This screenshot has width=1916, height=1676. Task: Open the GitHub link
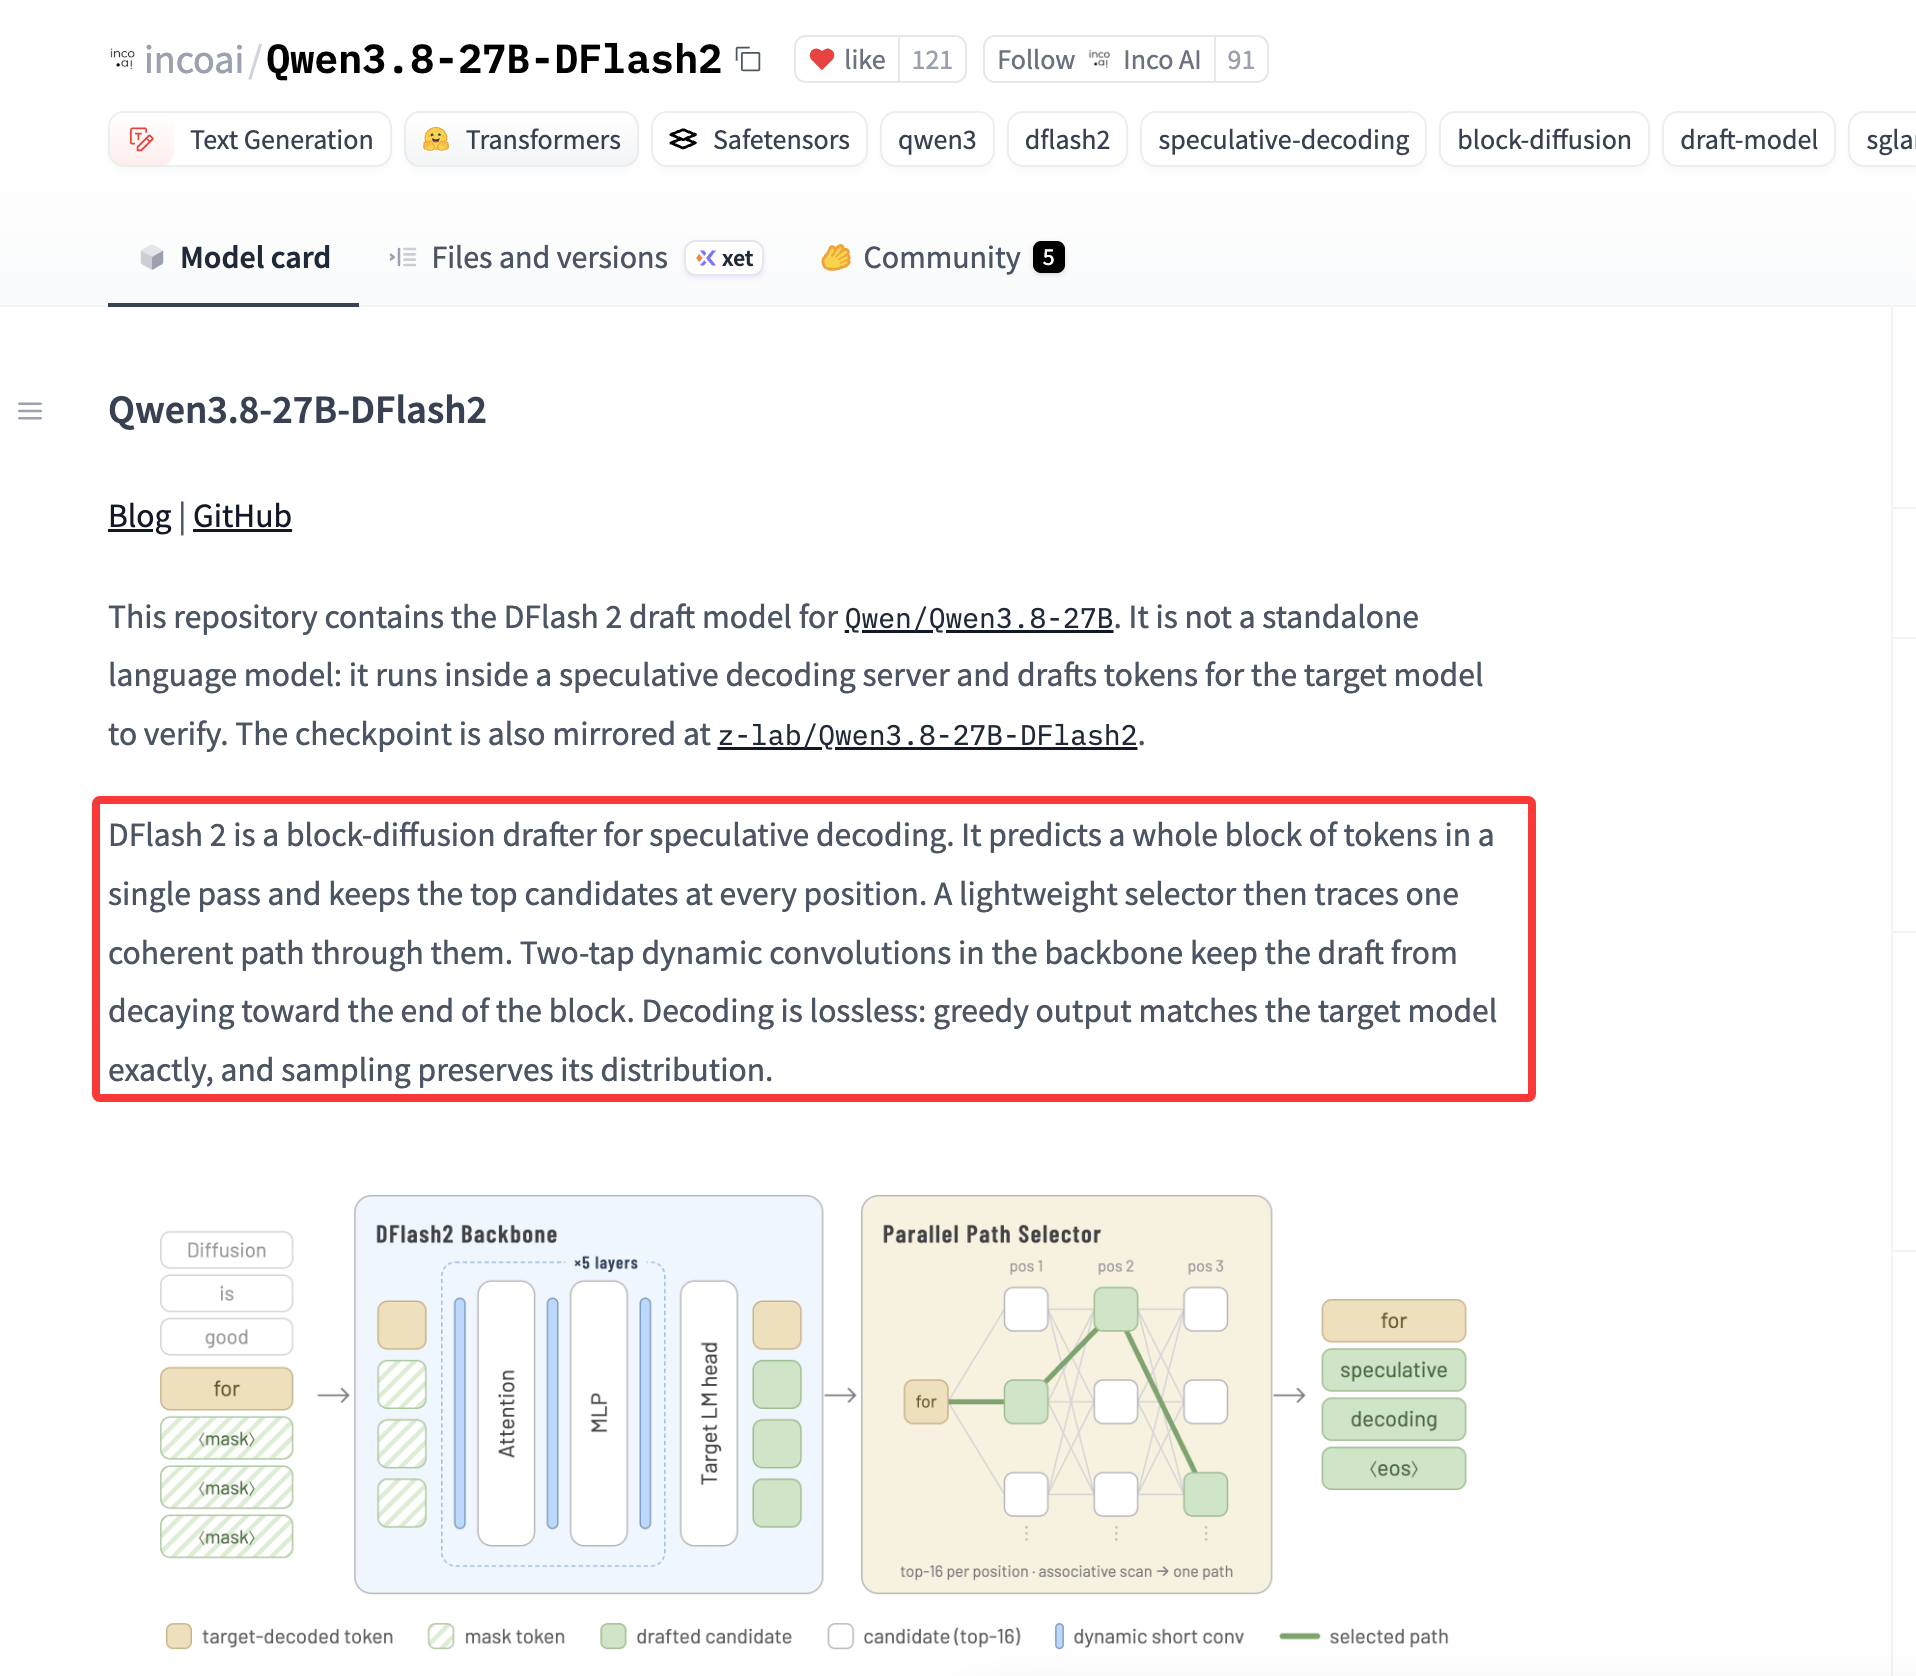pos(242,516)
